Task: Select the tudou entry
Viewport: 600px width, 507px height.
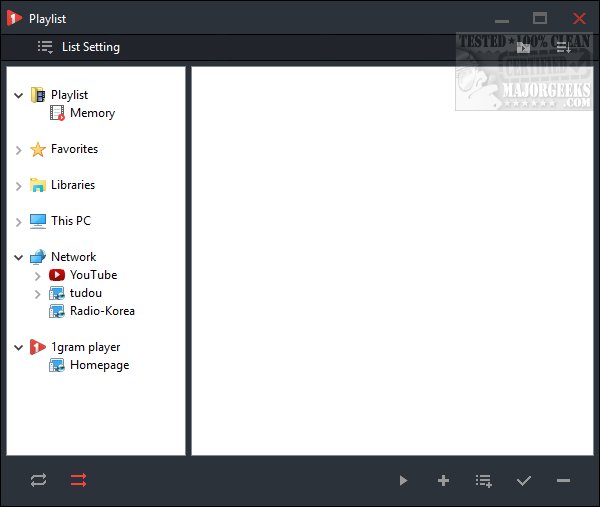Action: pyautogui.click(x=86, y=293)
